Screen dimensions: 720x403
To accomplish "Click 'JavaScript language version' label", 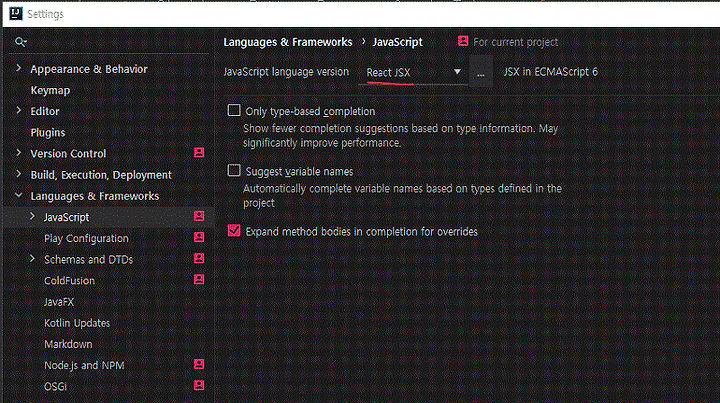I will click(286, 72).
